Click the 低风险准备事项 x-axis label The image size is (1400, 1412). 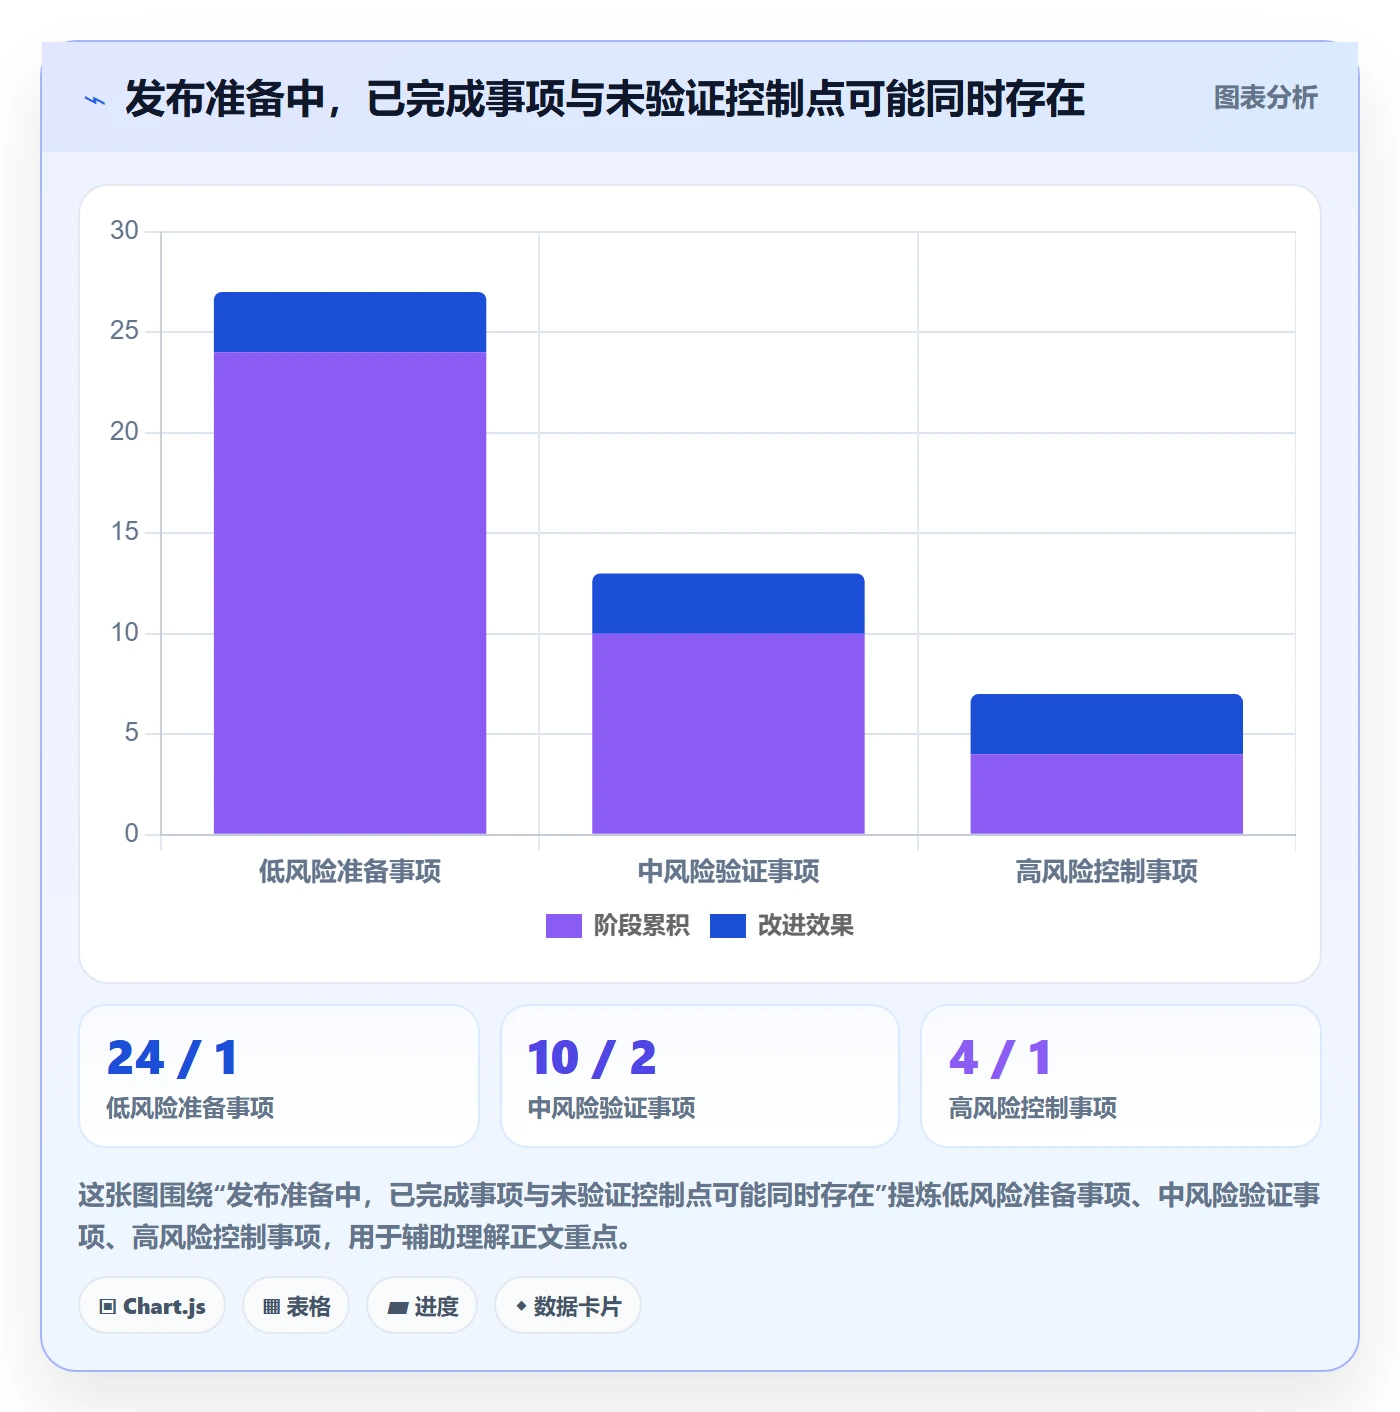350,872
